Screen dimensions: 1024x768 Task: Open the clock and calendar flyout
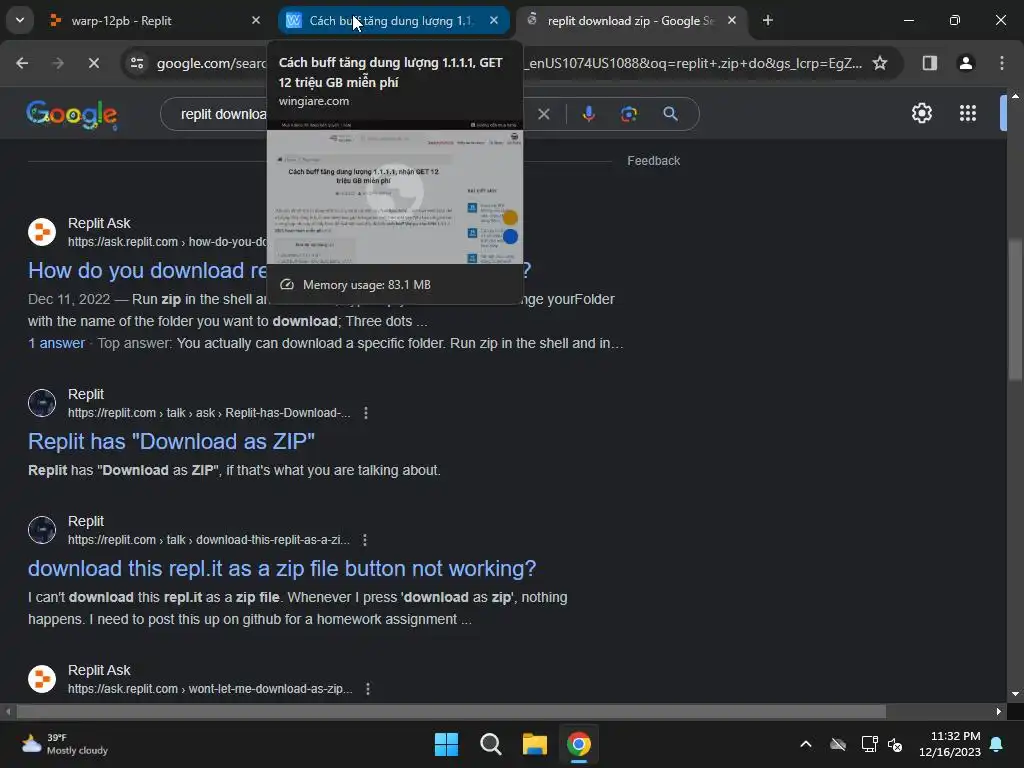point(950,744)
